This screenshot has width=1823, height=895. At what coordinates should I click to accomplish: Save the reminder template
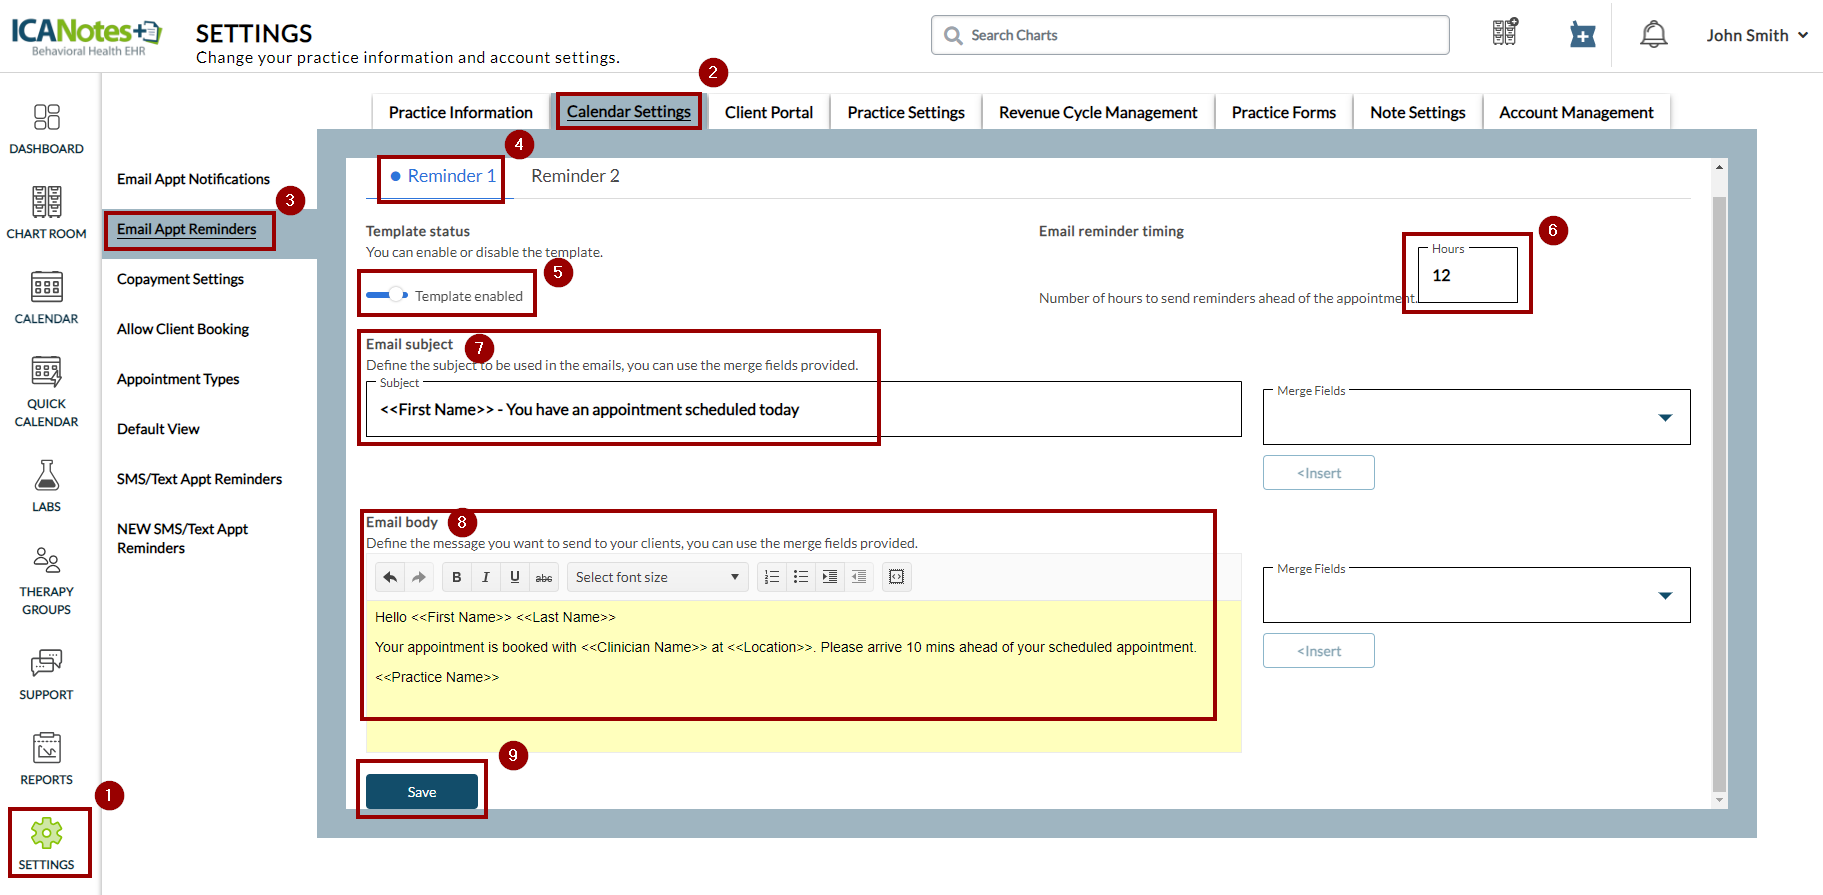pyautogui.click(x=421, y=792)
